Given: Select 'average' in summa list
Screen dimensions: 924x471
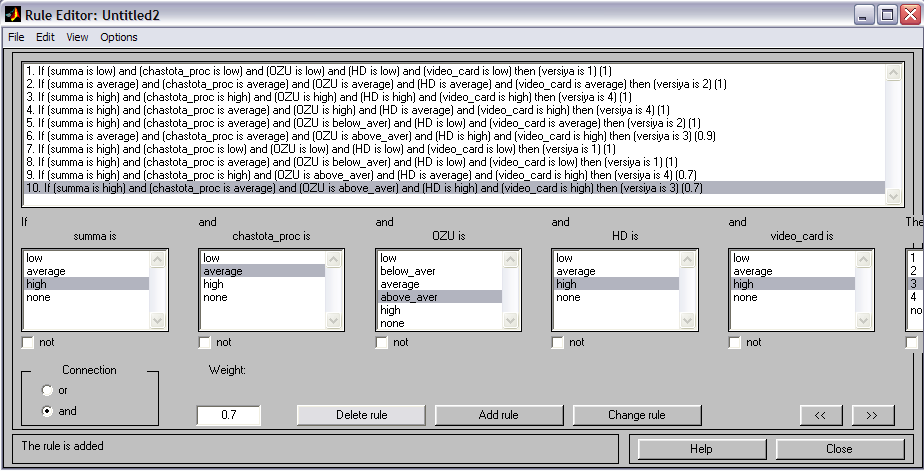Looking at the screenshot, I should click(86, 271).
